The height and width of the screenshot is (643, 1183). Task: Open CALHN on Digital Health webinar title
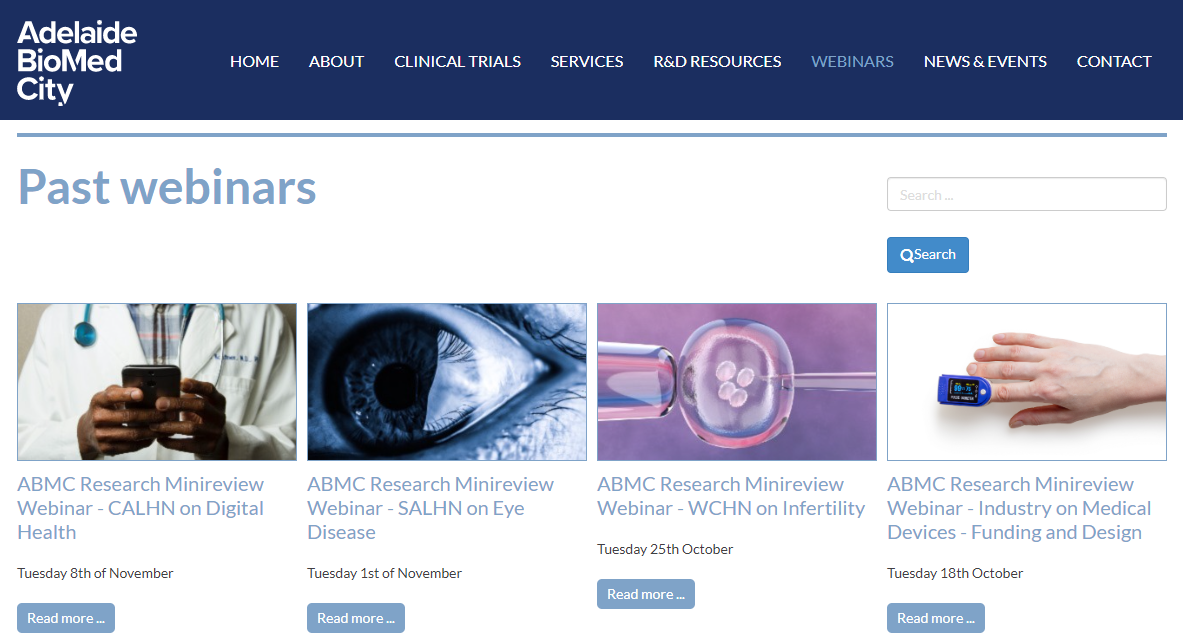coord(140,508)
